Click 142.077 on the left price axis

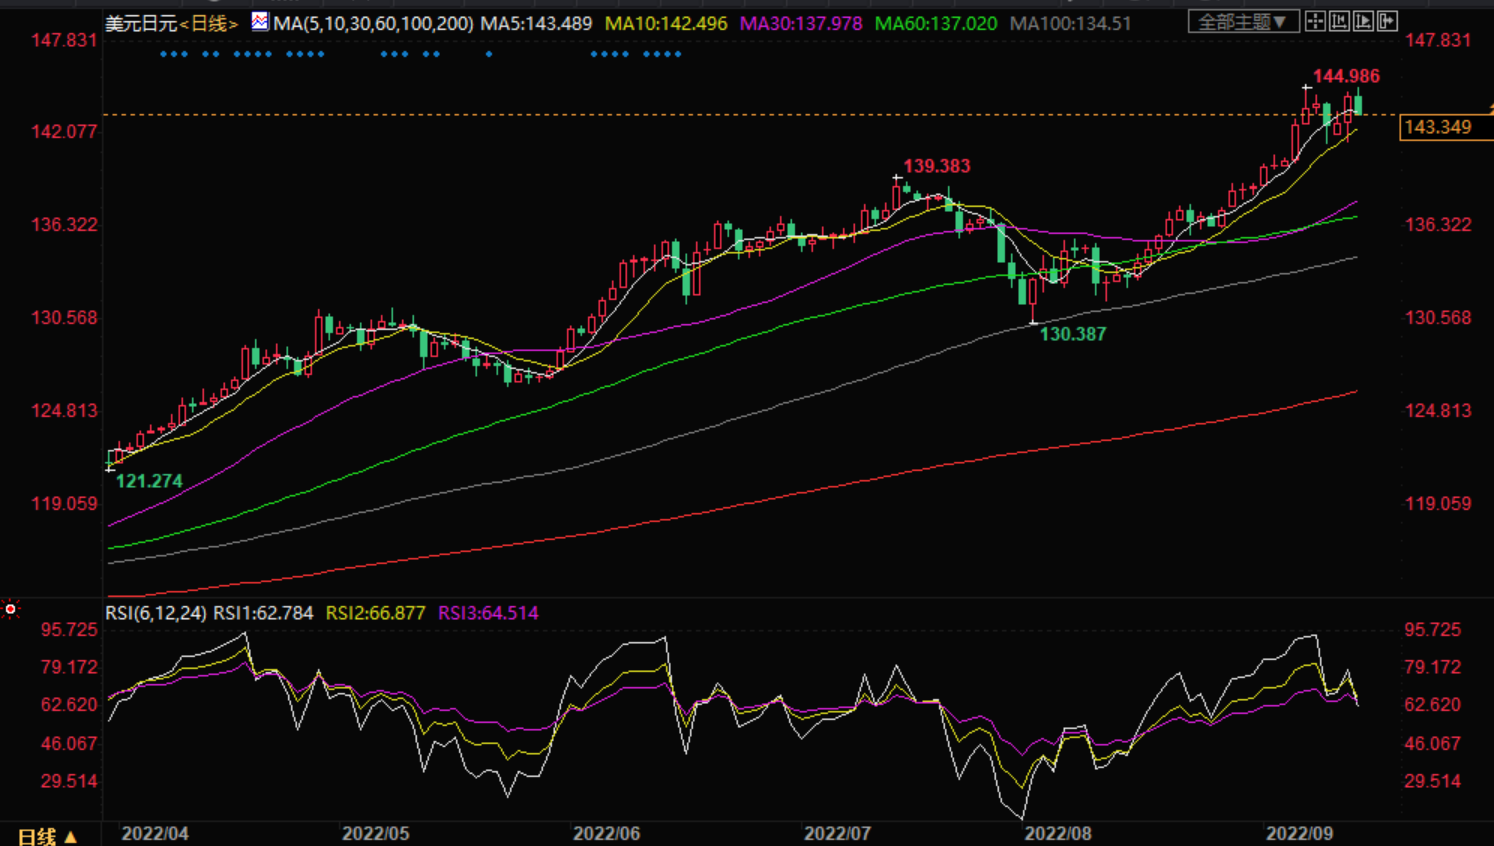(65, 131)
